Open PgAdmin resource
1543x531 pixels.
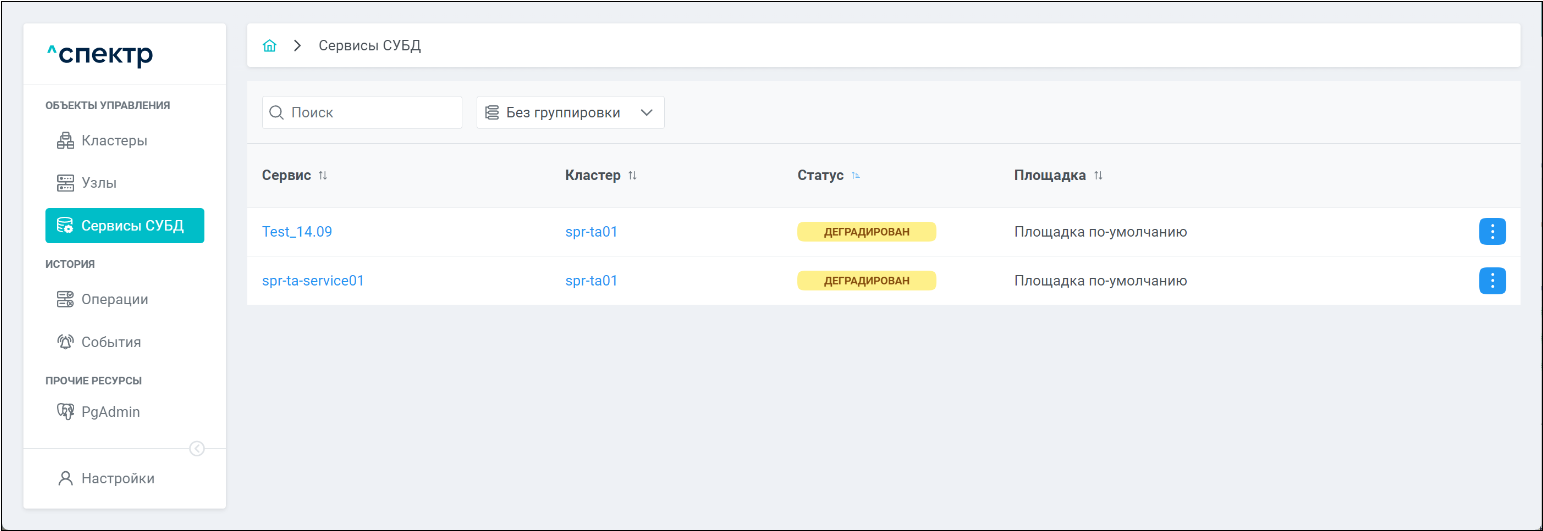(110, 412)
